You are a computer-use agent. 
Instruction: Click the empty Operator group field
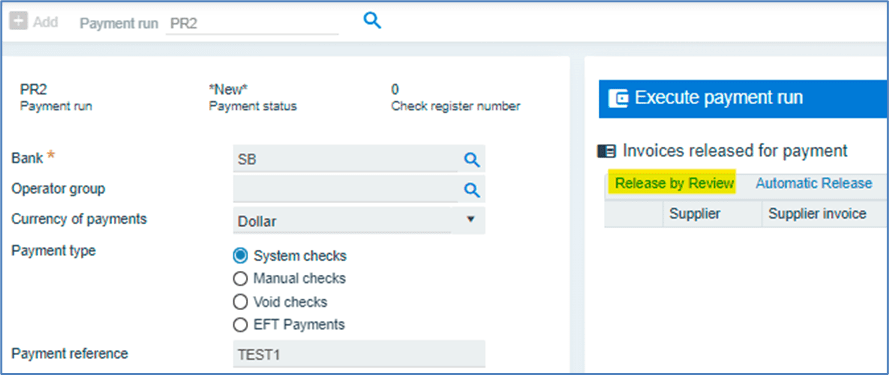click(x=345, y=189)
